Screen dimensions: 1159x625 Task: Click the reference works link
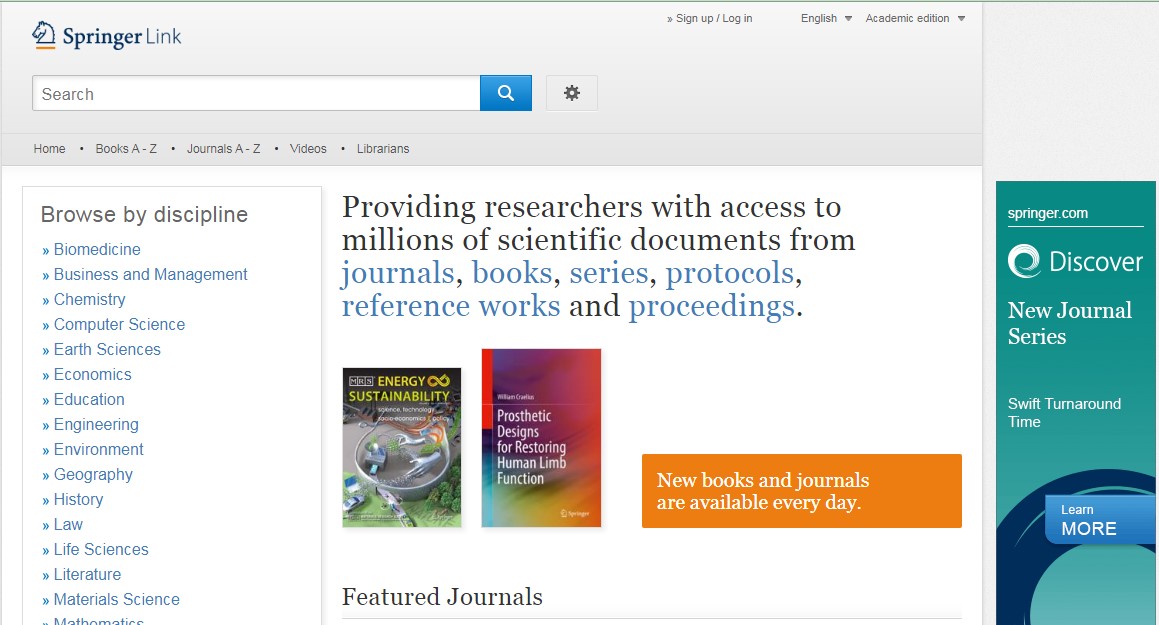coord(451,306)
